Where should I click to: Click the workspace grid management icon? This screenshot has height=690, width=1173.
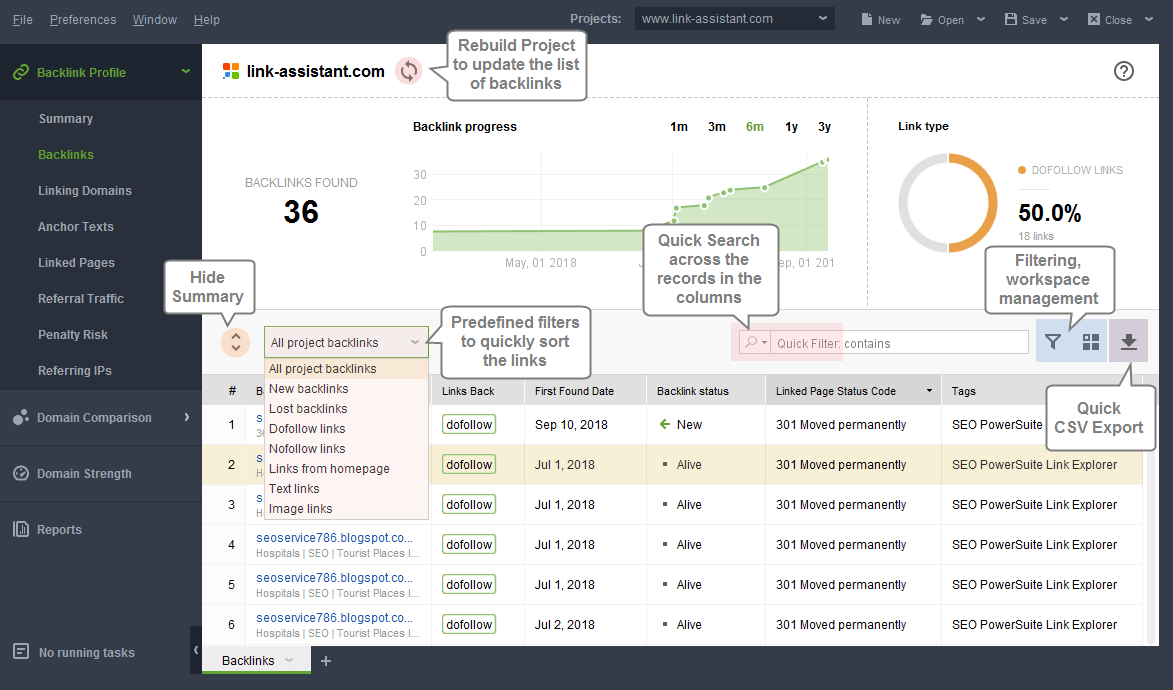1091,342
